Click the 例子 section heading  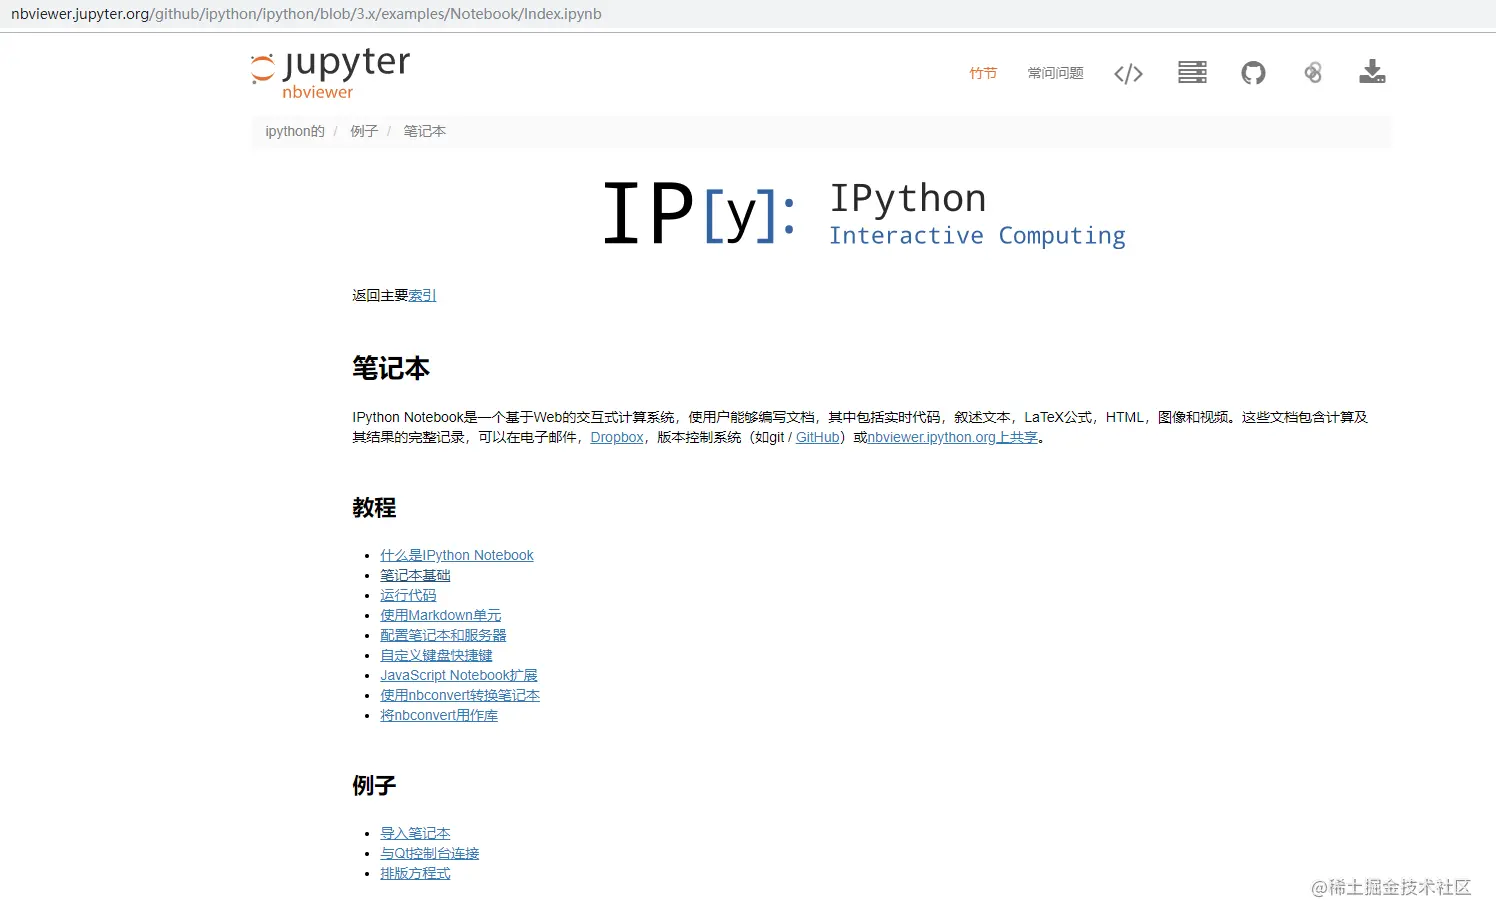click(374, 785)
